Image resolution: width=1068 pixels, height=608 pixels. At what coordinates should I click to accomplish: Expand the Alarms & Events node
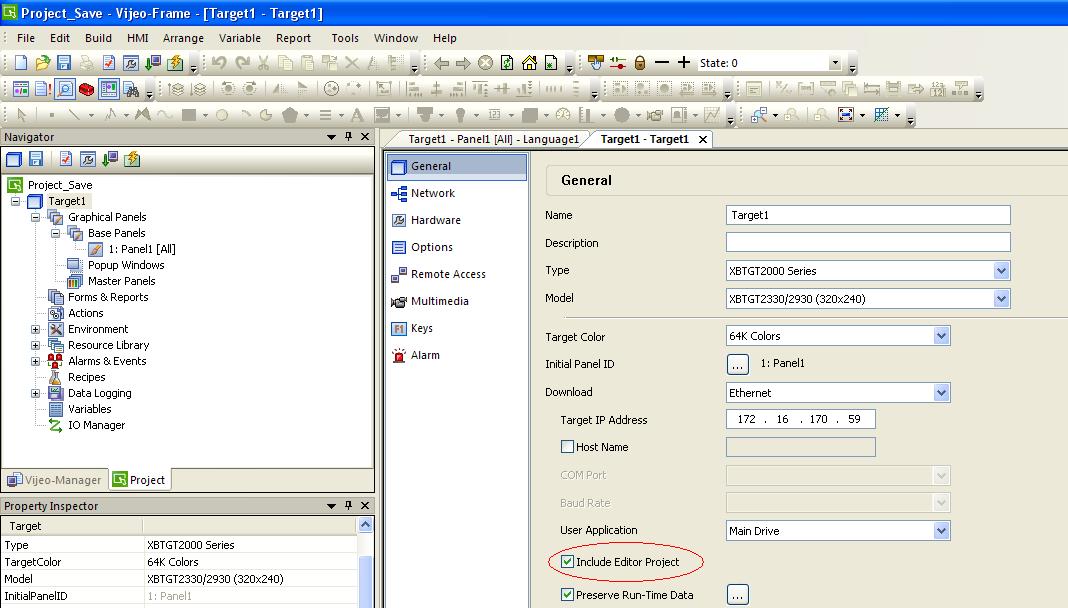(x=35, y=361)
